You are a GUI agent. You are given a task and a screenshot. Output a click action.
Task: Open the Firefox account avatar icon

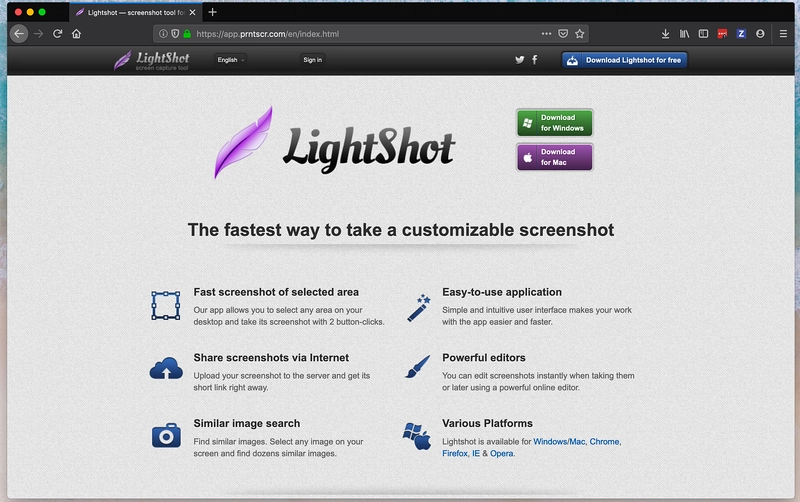[x=760, y=34]
